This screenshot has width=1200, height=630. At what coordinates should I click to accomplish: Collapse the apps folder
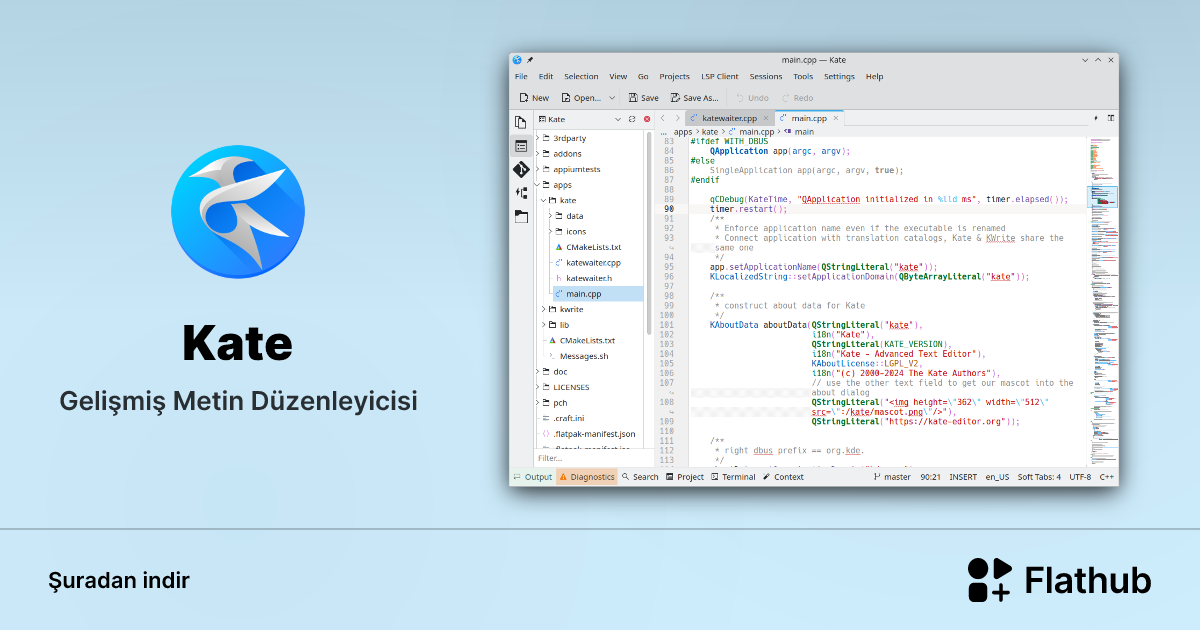537,184
